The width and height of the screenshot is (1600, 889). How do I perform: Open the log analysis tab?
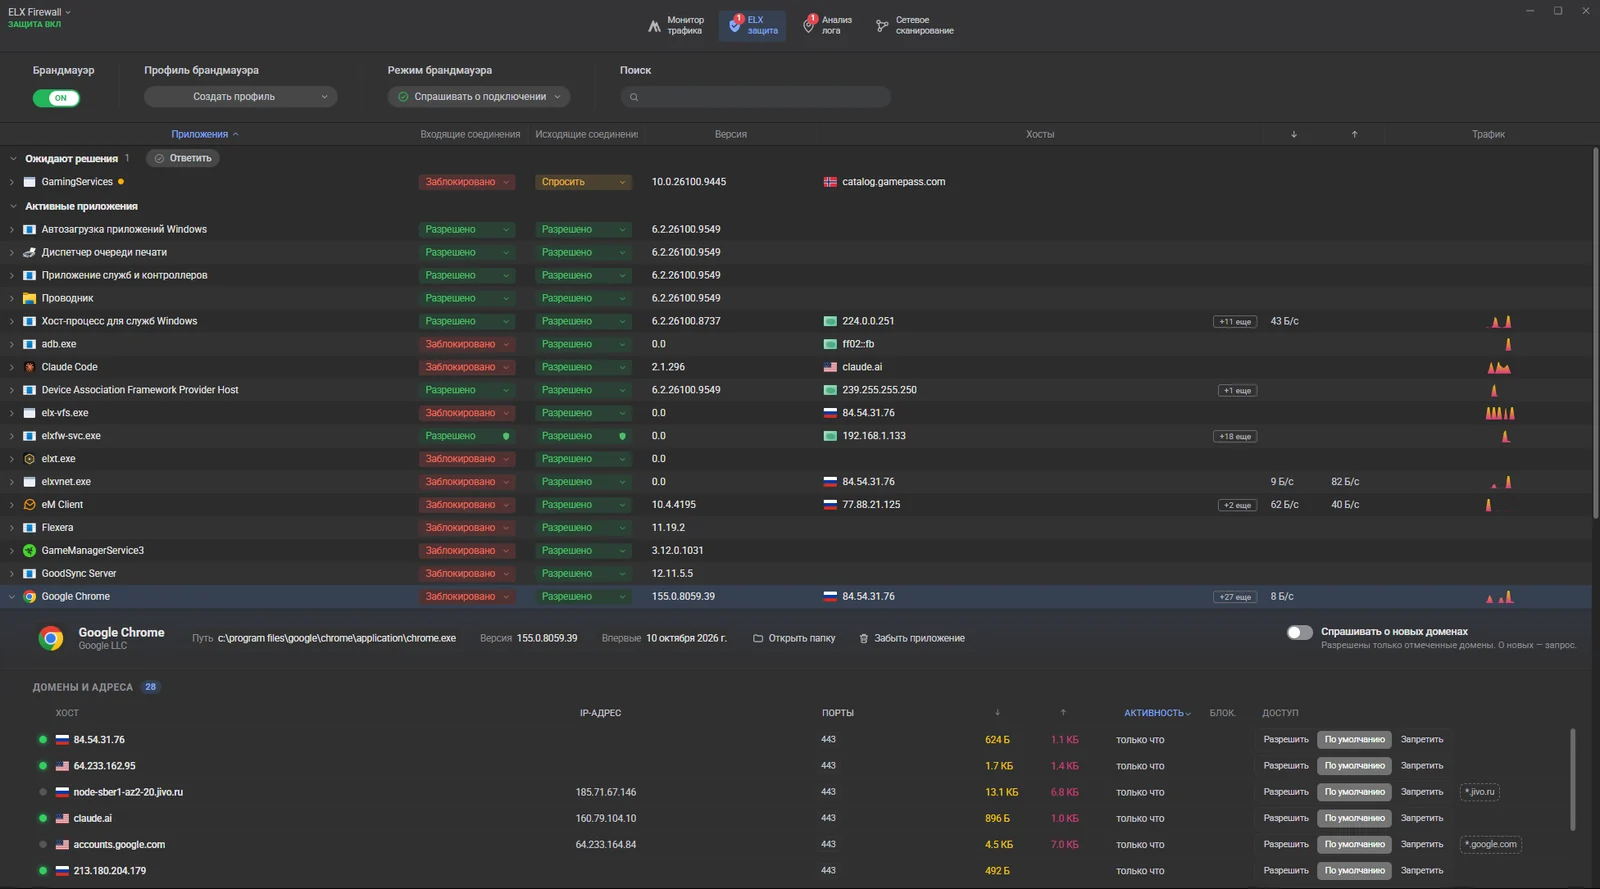pos(828,25)
